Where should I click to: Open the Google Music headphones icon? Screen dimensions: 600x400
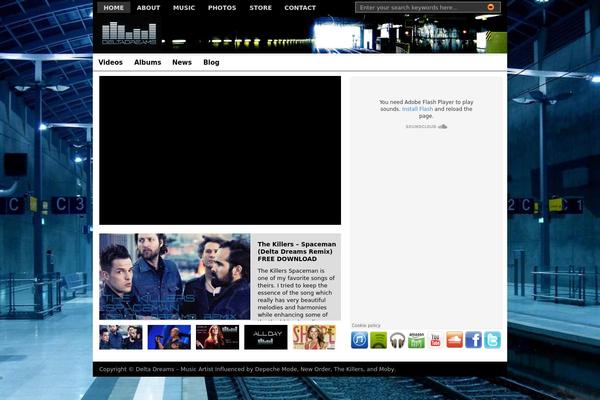[397, 340]
